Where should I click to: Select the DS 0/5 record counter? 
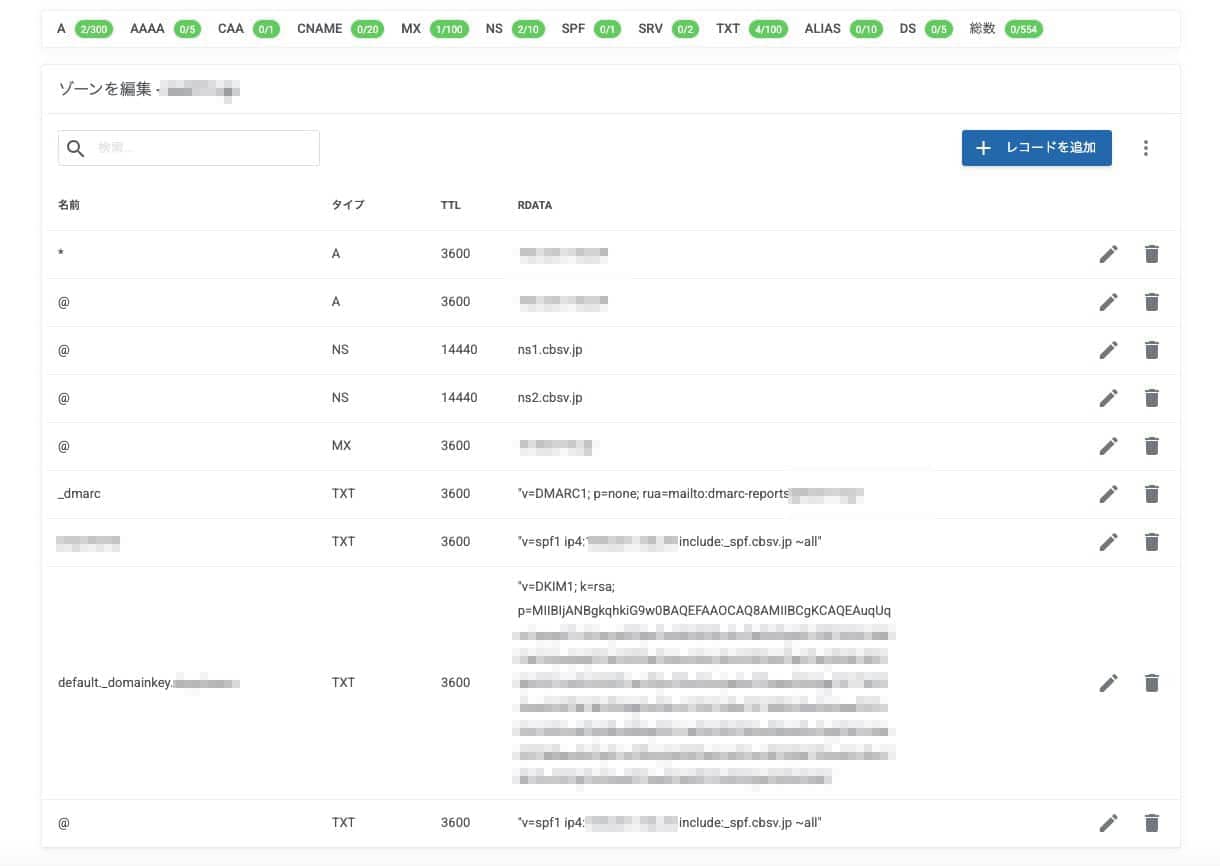click(x=925, y=29)
